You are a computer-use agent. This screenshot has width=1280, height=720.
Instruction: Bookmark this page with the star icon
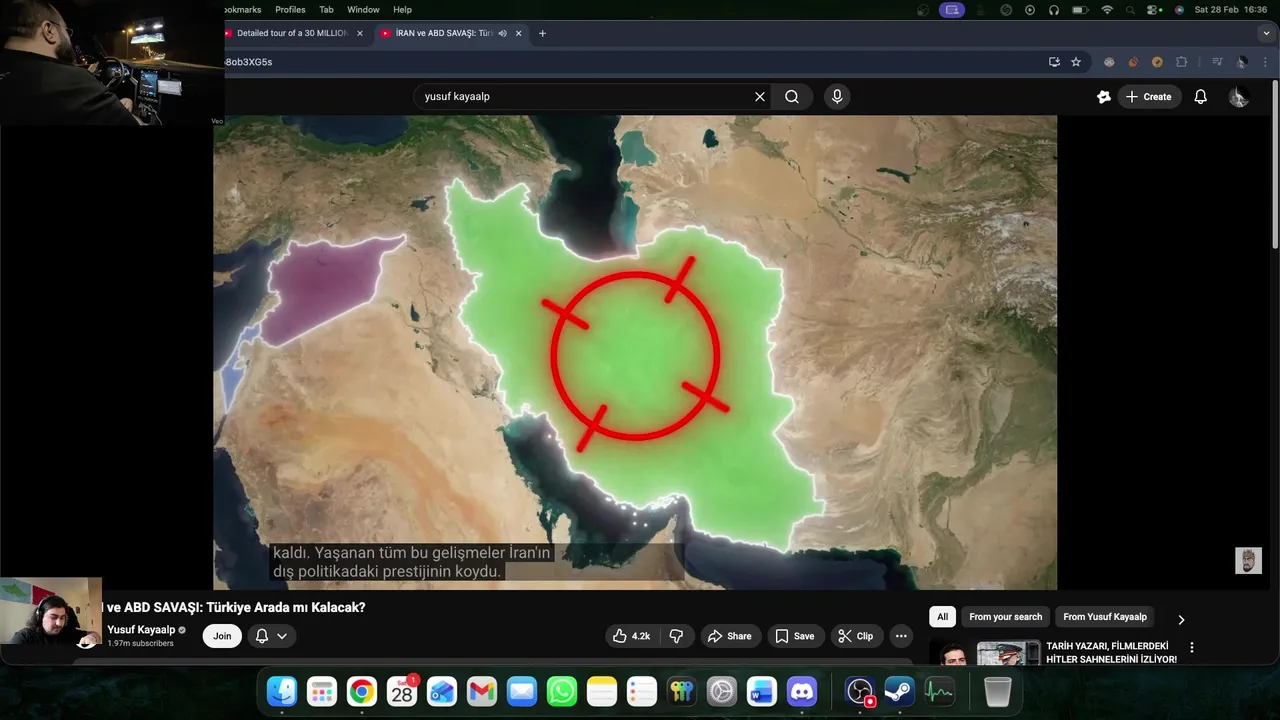(x=1076, y=62)
